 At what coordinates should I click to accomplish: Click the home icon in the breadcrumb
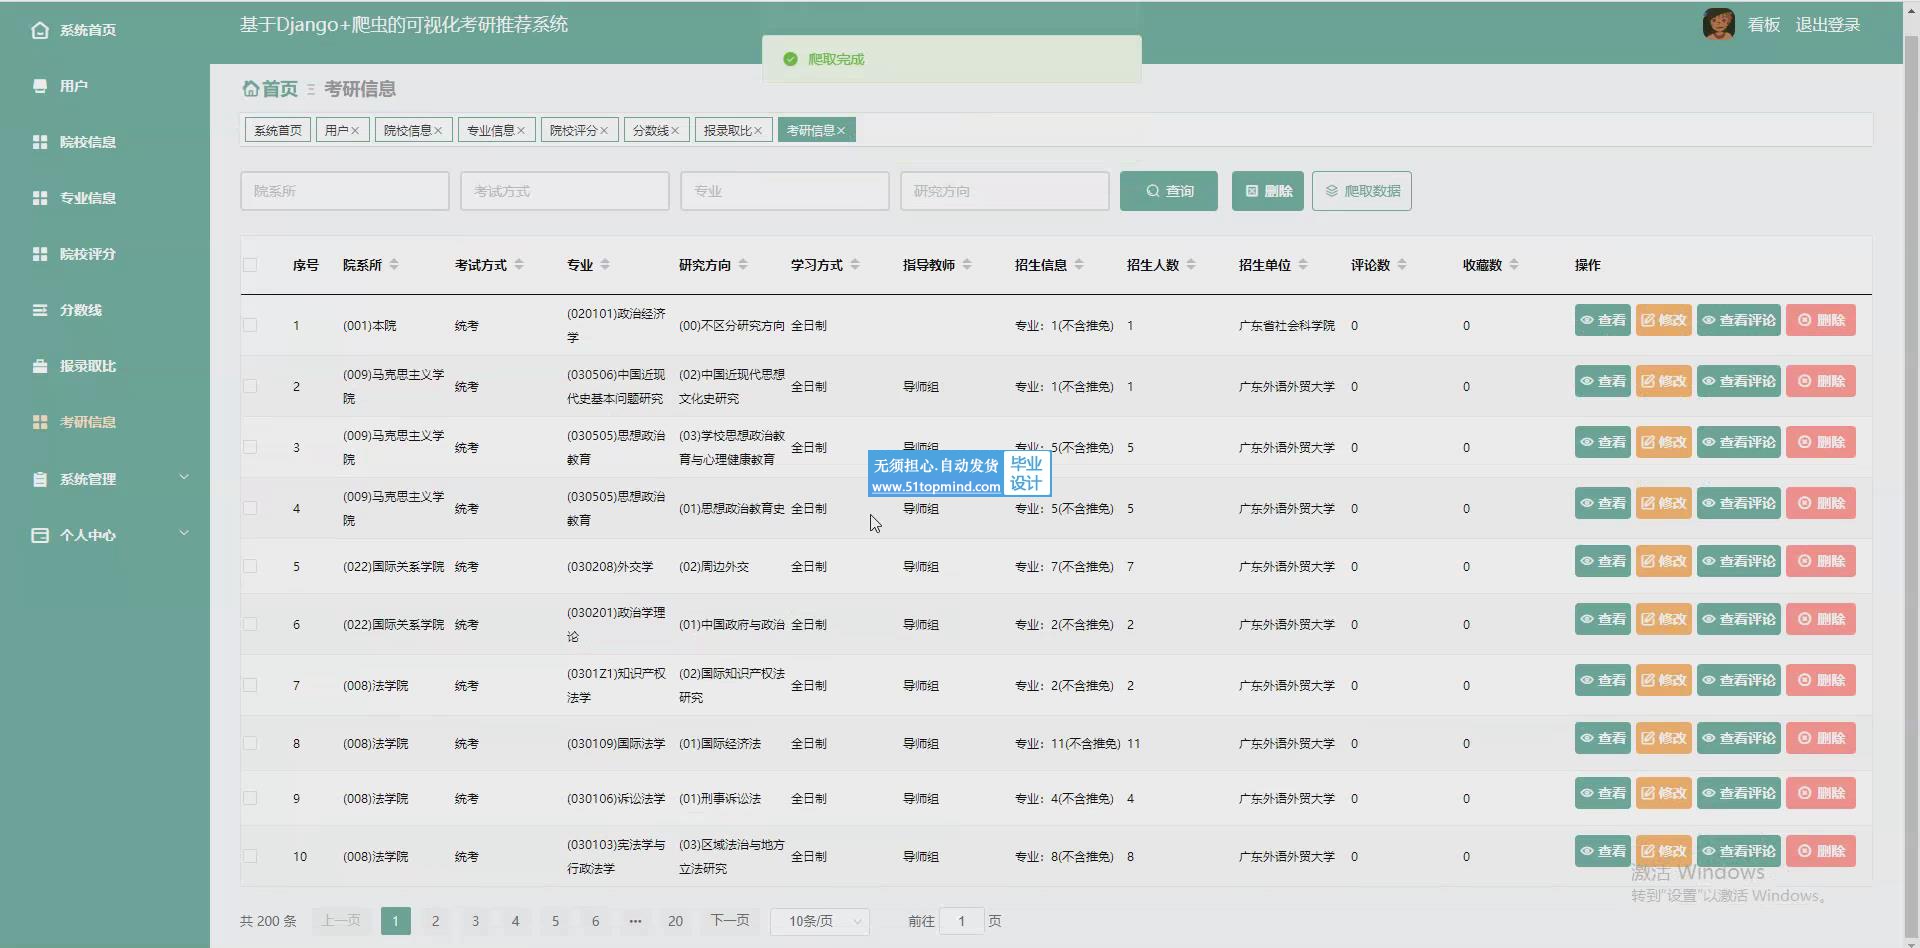click(x=250, y=89)
